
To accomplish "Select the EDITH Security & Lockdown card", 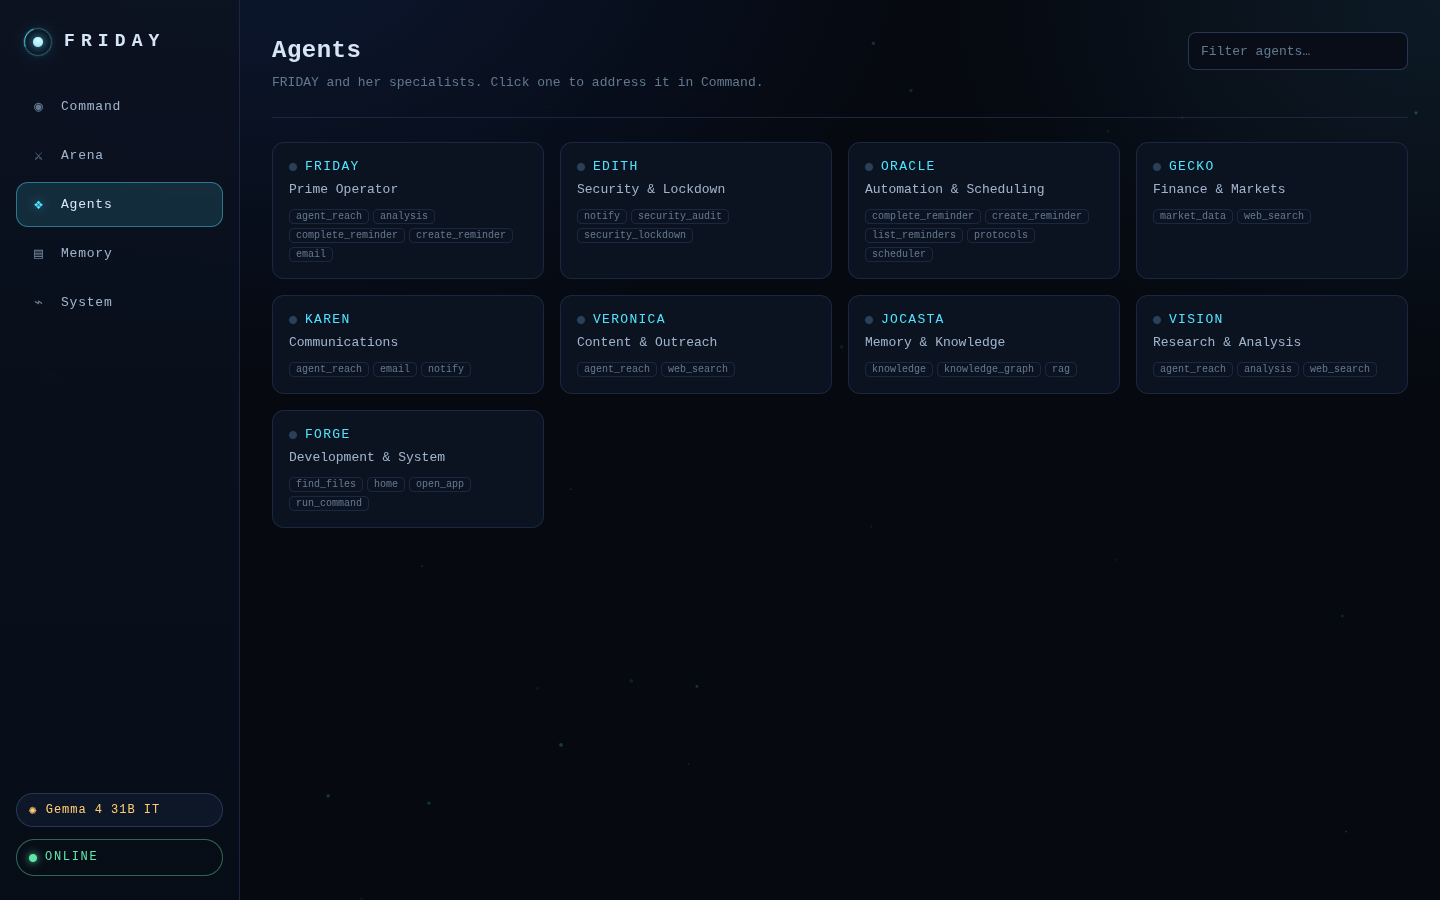I will tap(696, 211).
